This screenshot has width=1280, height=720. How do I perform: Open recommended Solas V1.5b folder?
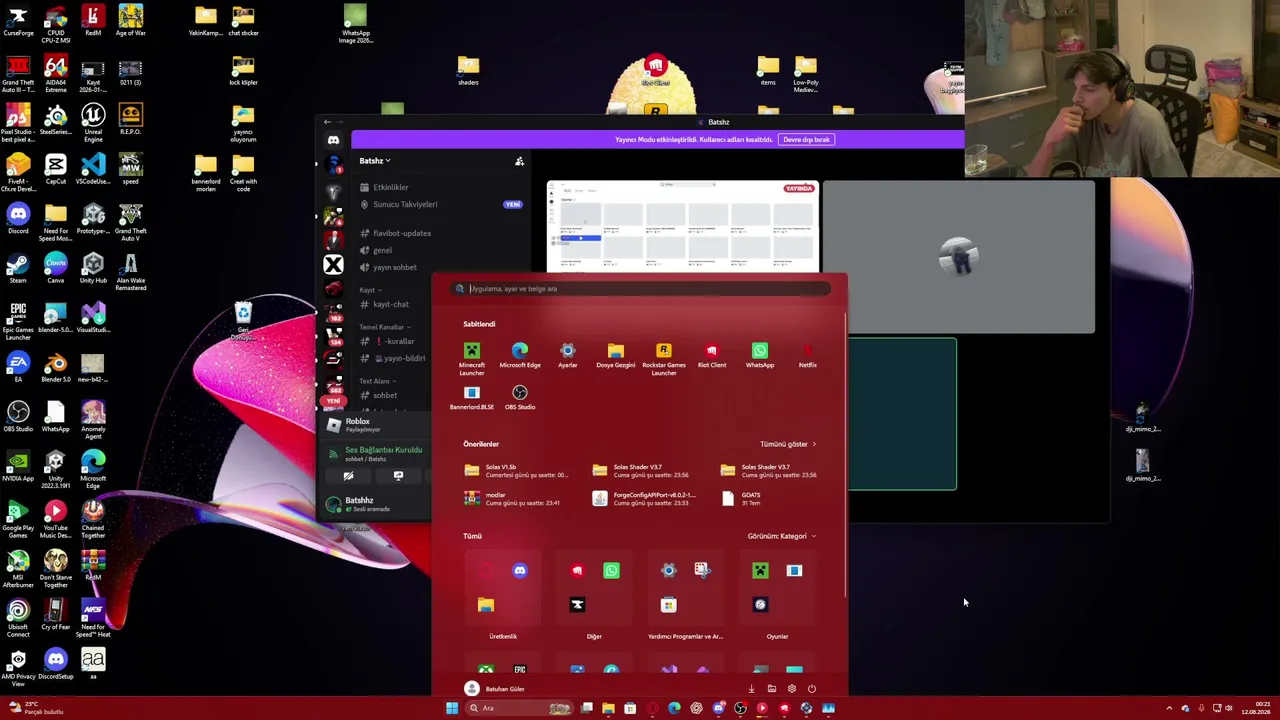pos(516,471)
